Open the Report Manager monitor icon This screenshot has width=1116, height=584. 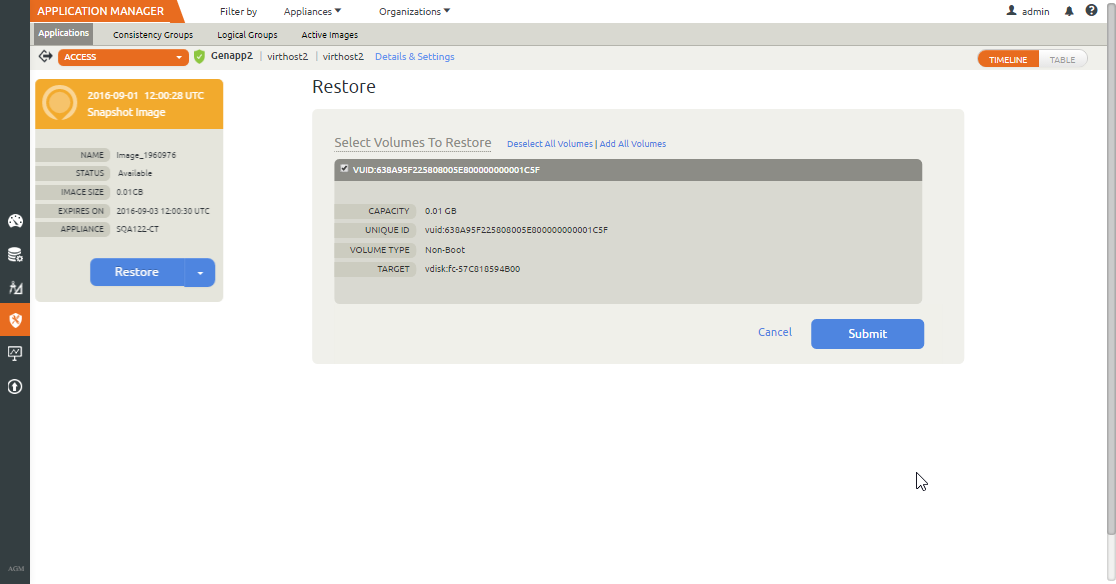tap(15, 354)
